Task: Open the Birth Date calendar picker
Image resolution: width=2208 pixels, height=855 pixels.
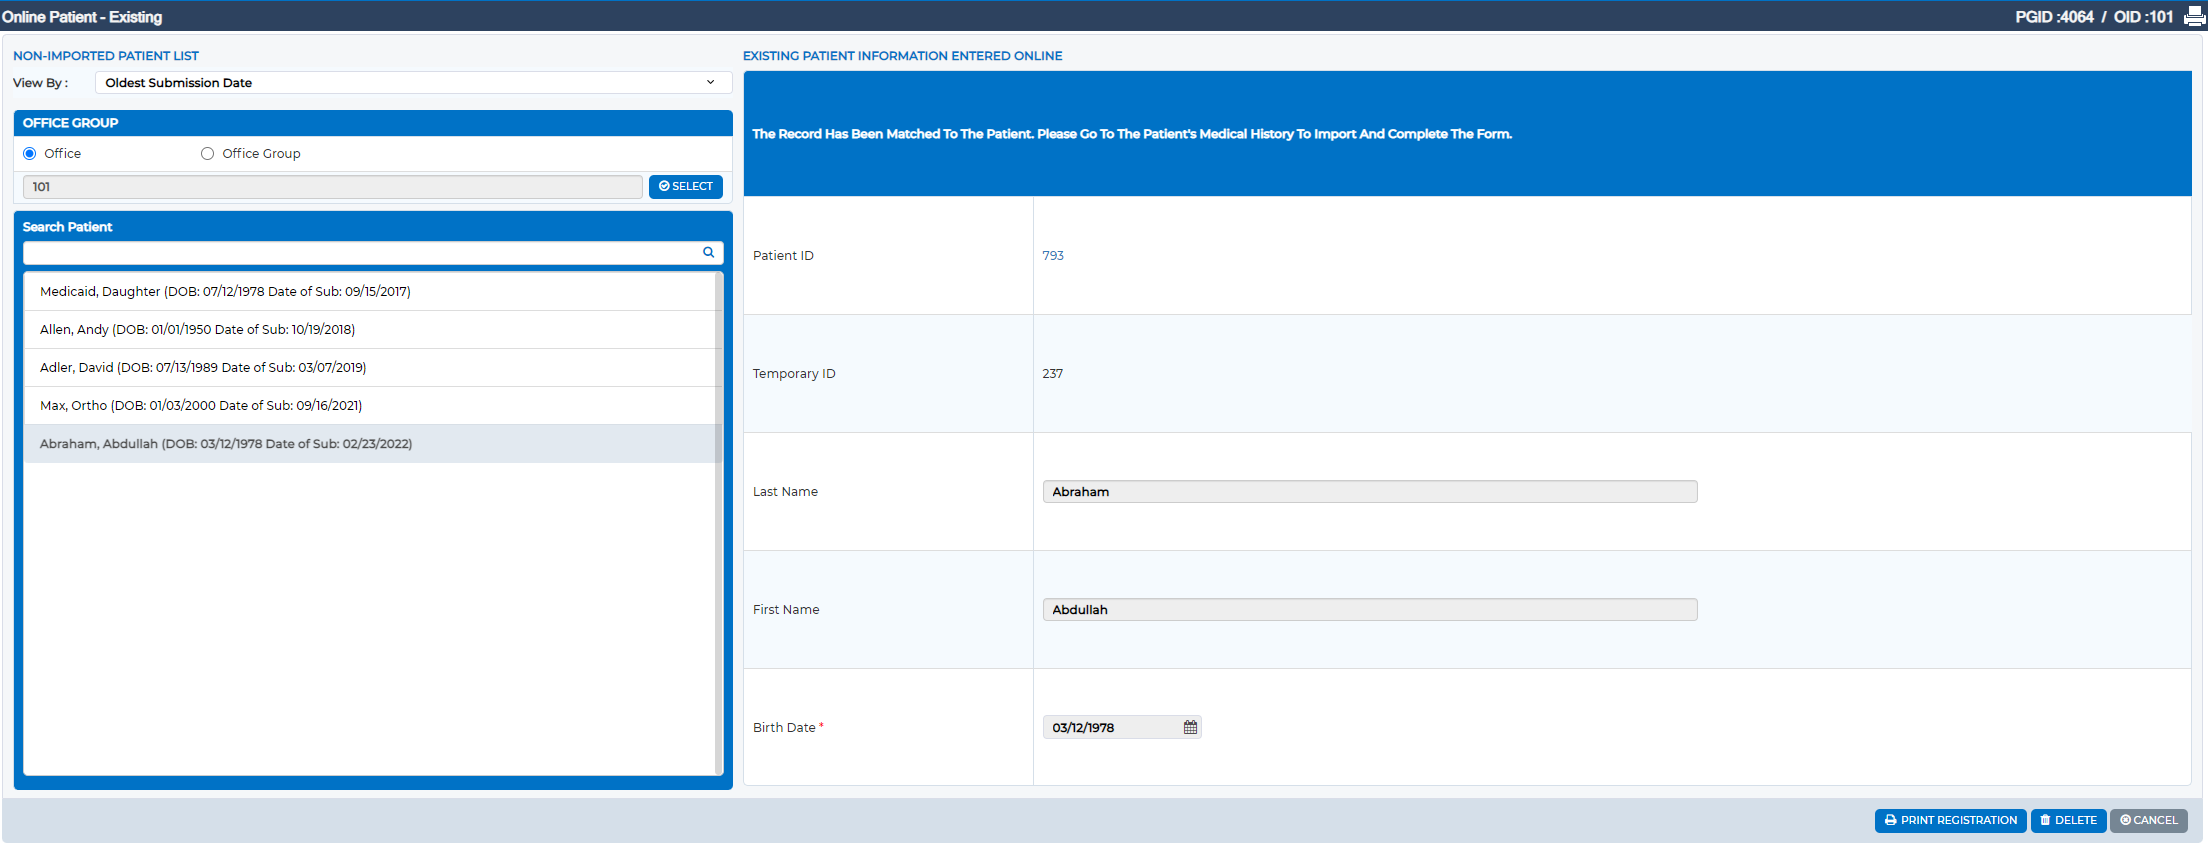Action: (1190, 727)
